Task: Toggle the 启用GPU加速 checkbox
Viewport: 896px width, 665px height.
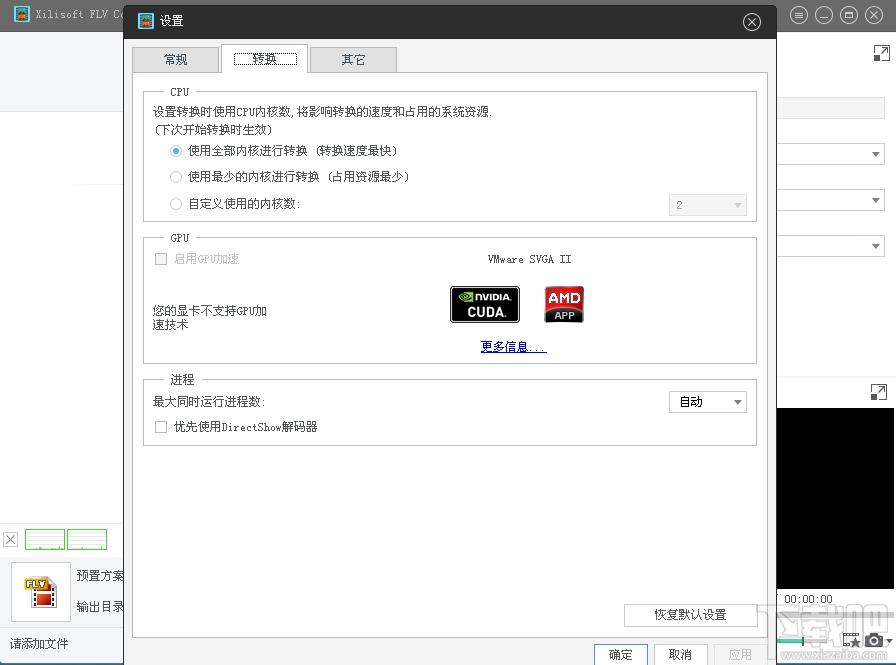Action: [x=161, y=259]
